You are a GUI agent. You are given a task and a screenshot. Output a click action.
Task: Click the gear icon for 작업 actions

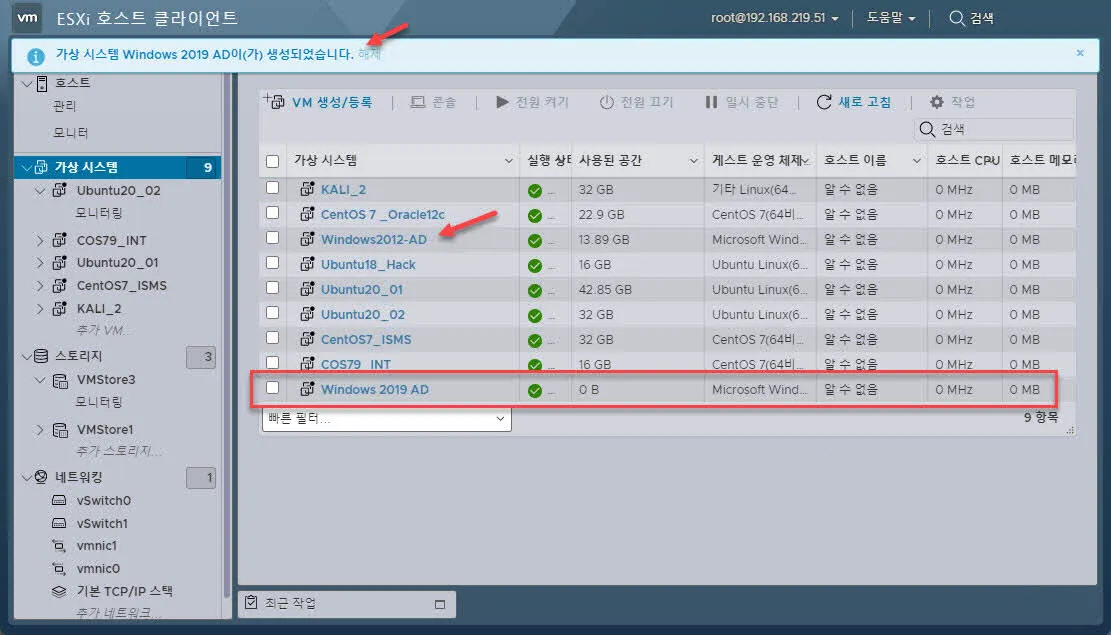coord(936,102)
